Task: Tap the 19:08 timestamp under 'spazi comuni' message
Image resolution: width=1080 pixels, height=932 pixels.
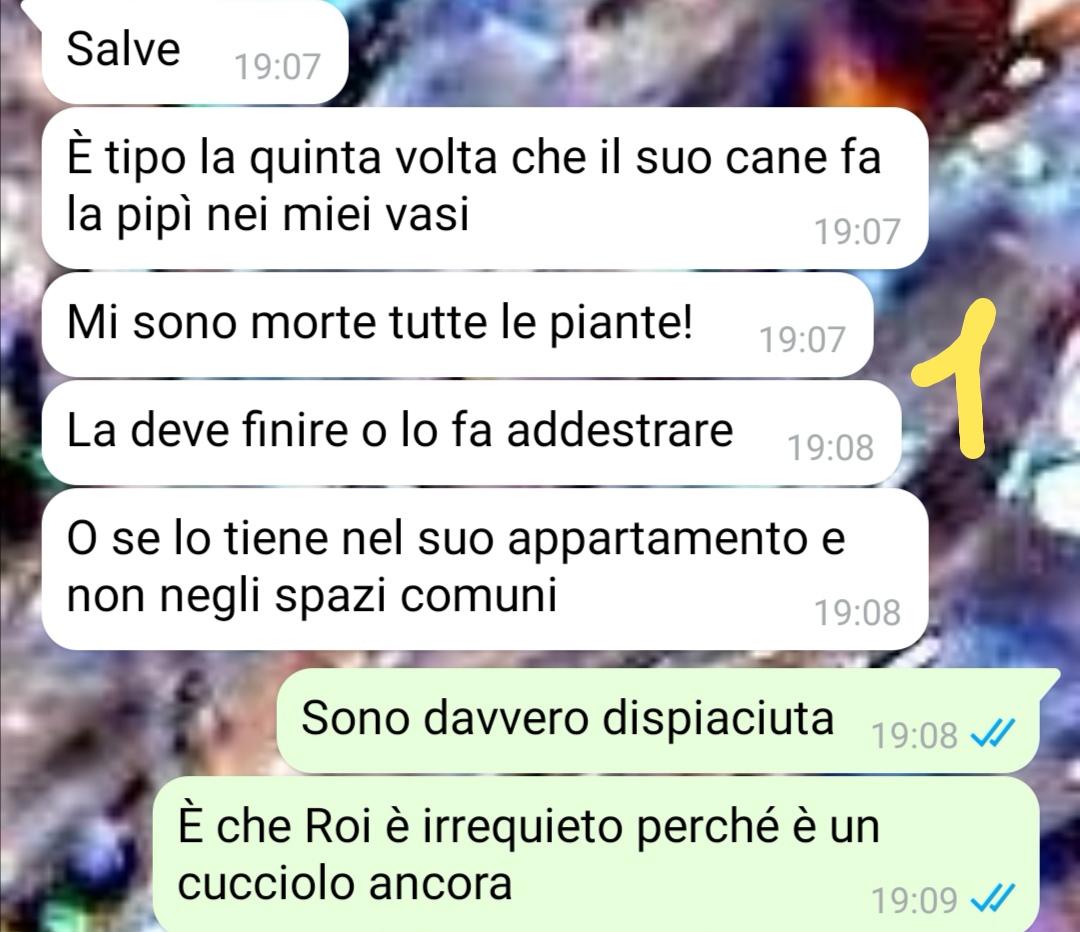Action: click(858, 612)
